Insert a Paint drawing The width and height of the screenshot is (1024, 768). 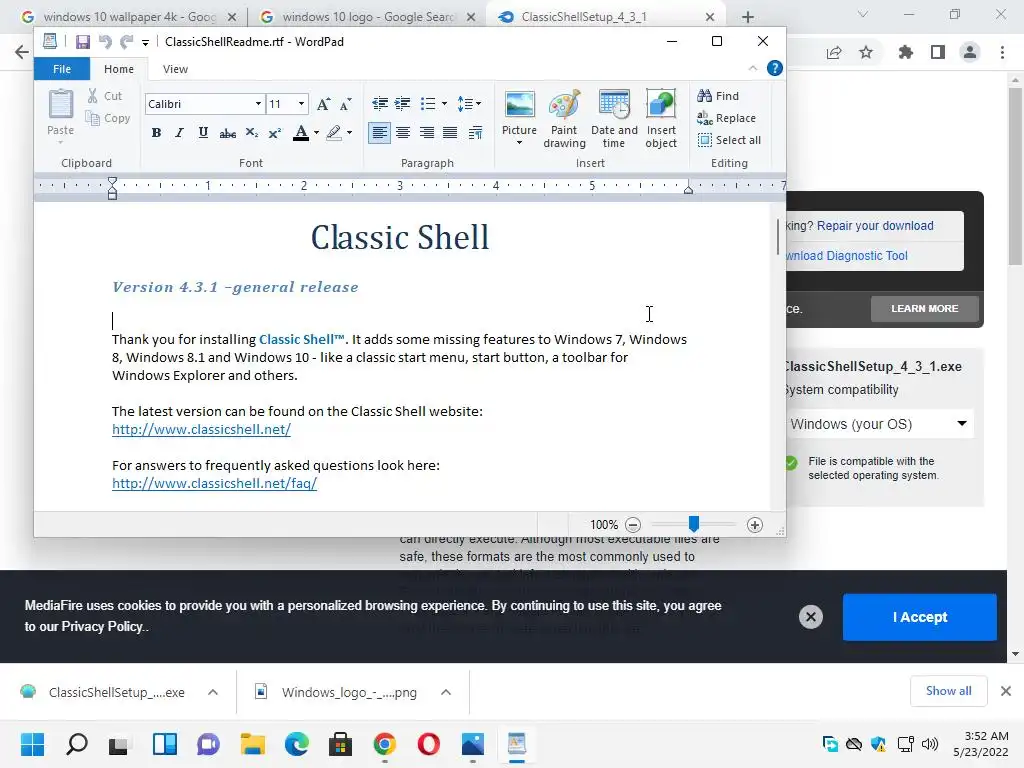tap(564, 119)
